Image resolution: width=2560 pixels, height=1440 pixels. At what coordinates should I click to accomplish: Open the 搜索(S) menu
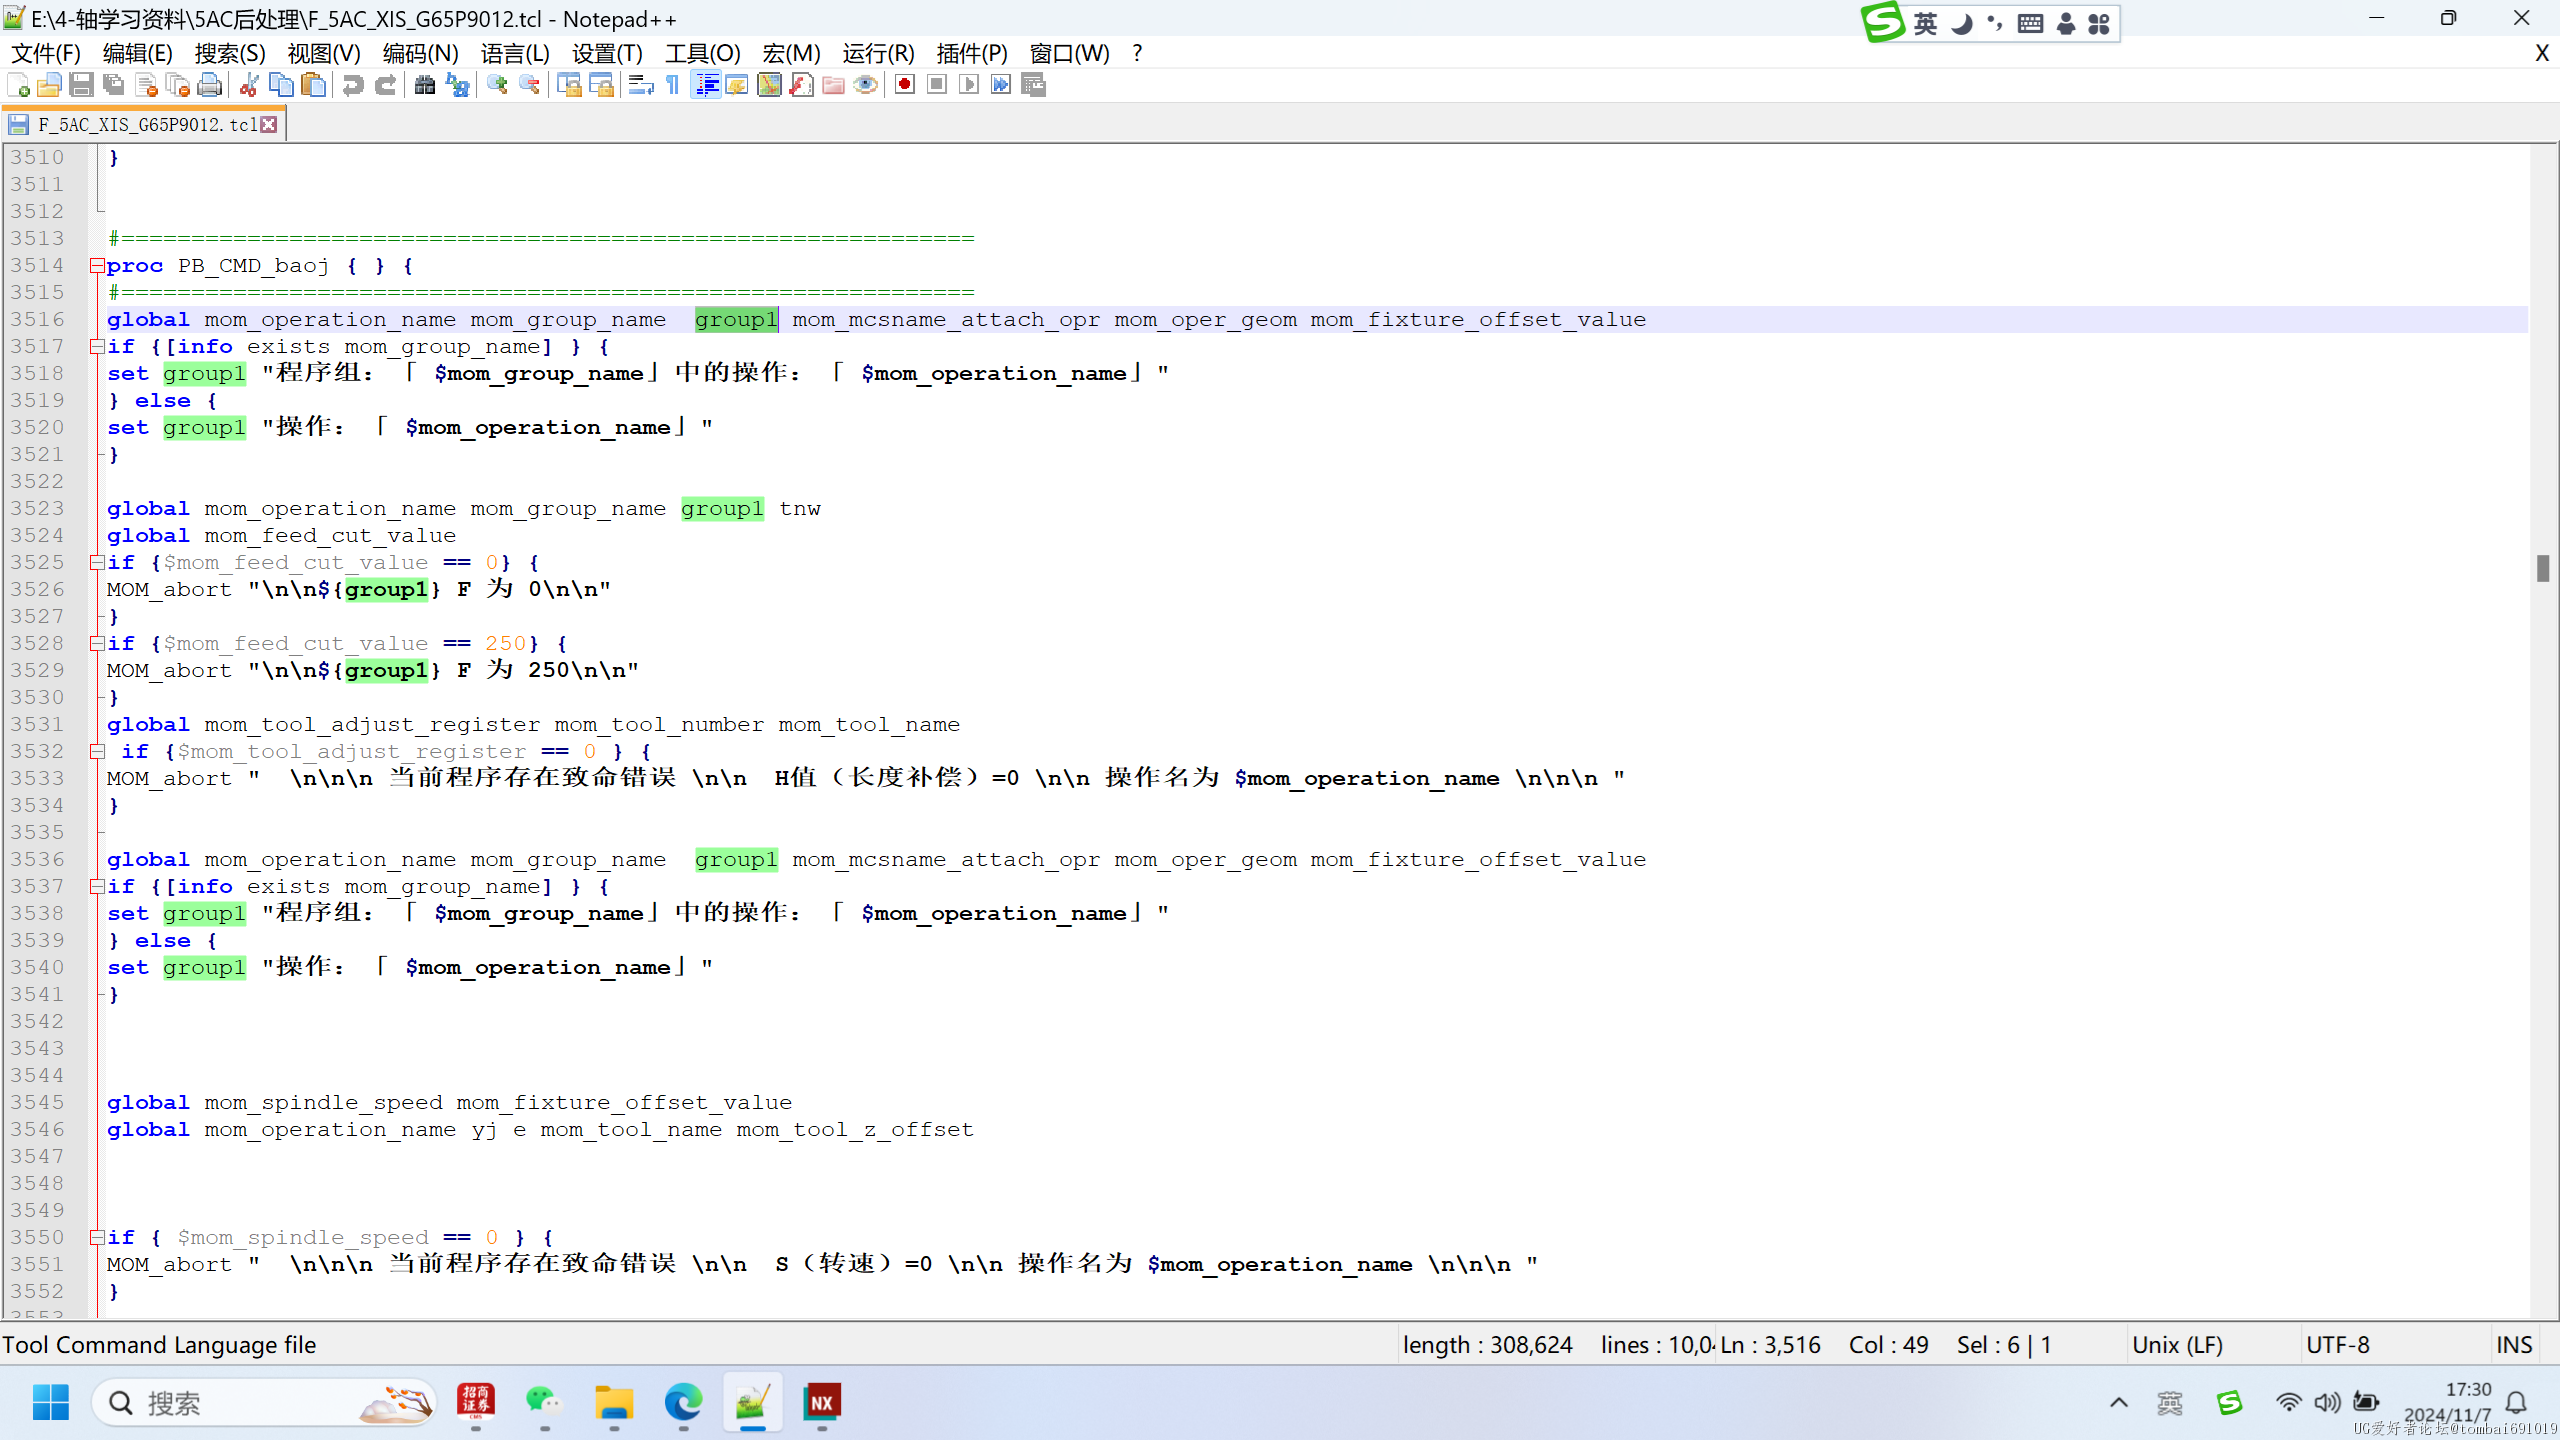point(230,53)
